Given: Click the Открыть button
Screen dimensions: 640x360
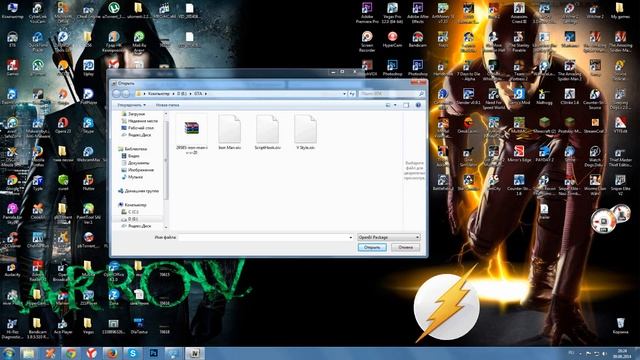Looking at the screenshot, I should (x=372, y=247).
